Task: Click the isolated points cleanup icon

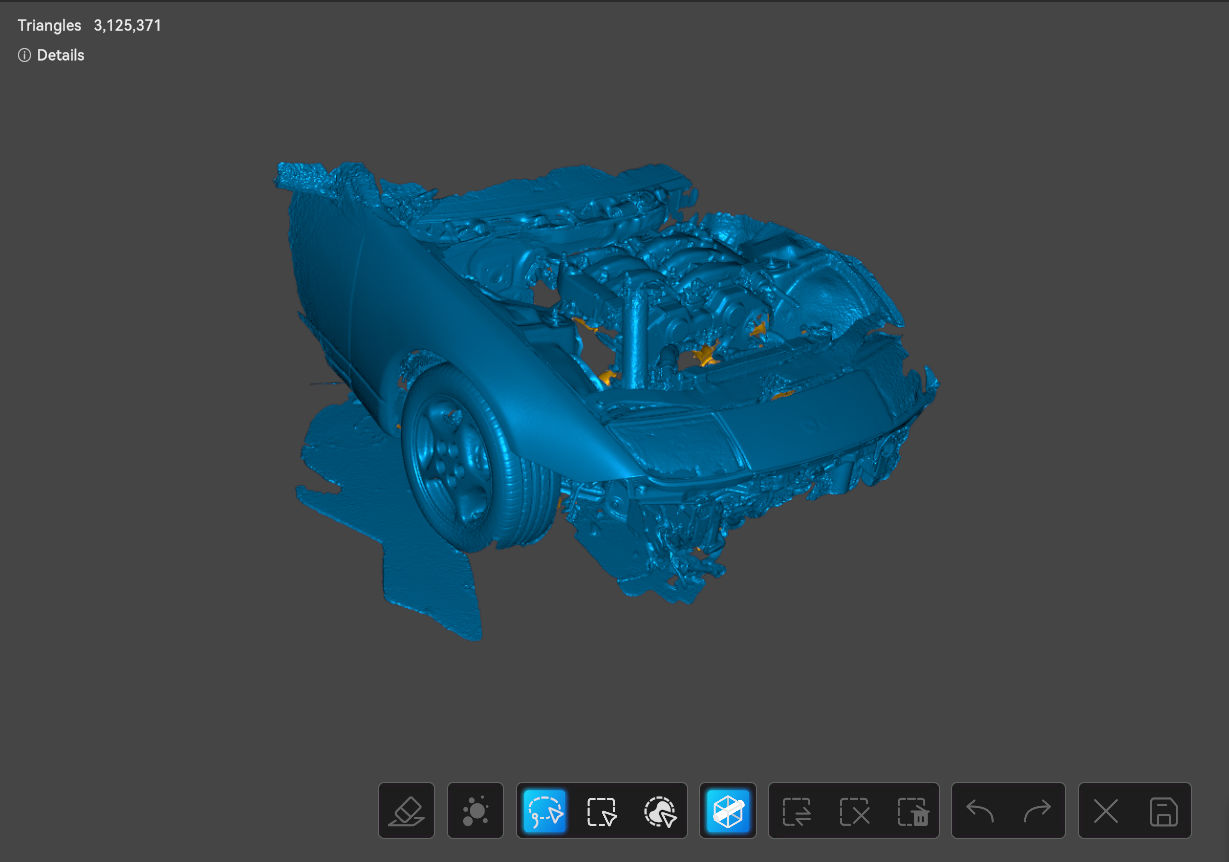Action: 475,810
